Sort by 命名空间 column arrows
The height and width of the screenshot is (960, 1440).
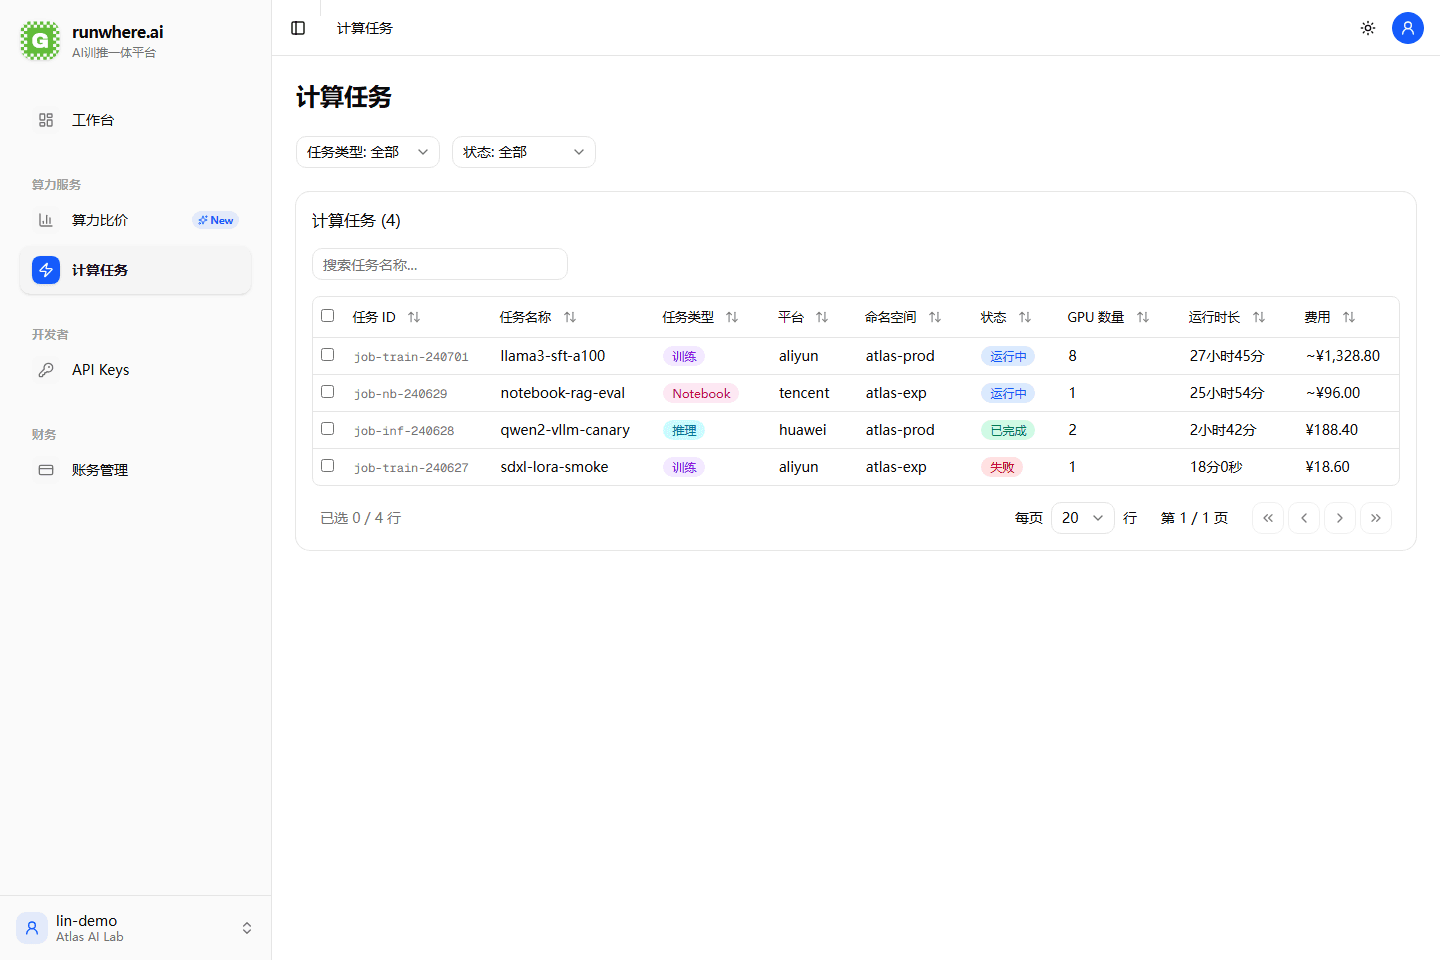935,317
